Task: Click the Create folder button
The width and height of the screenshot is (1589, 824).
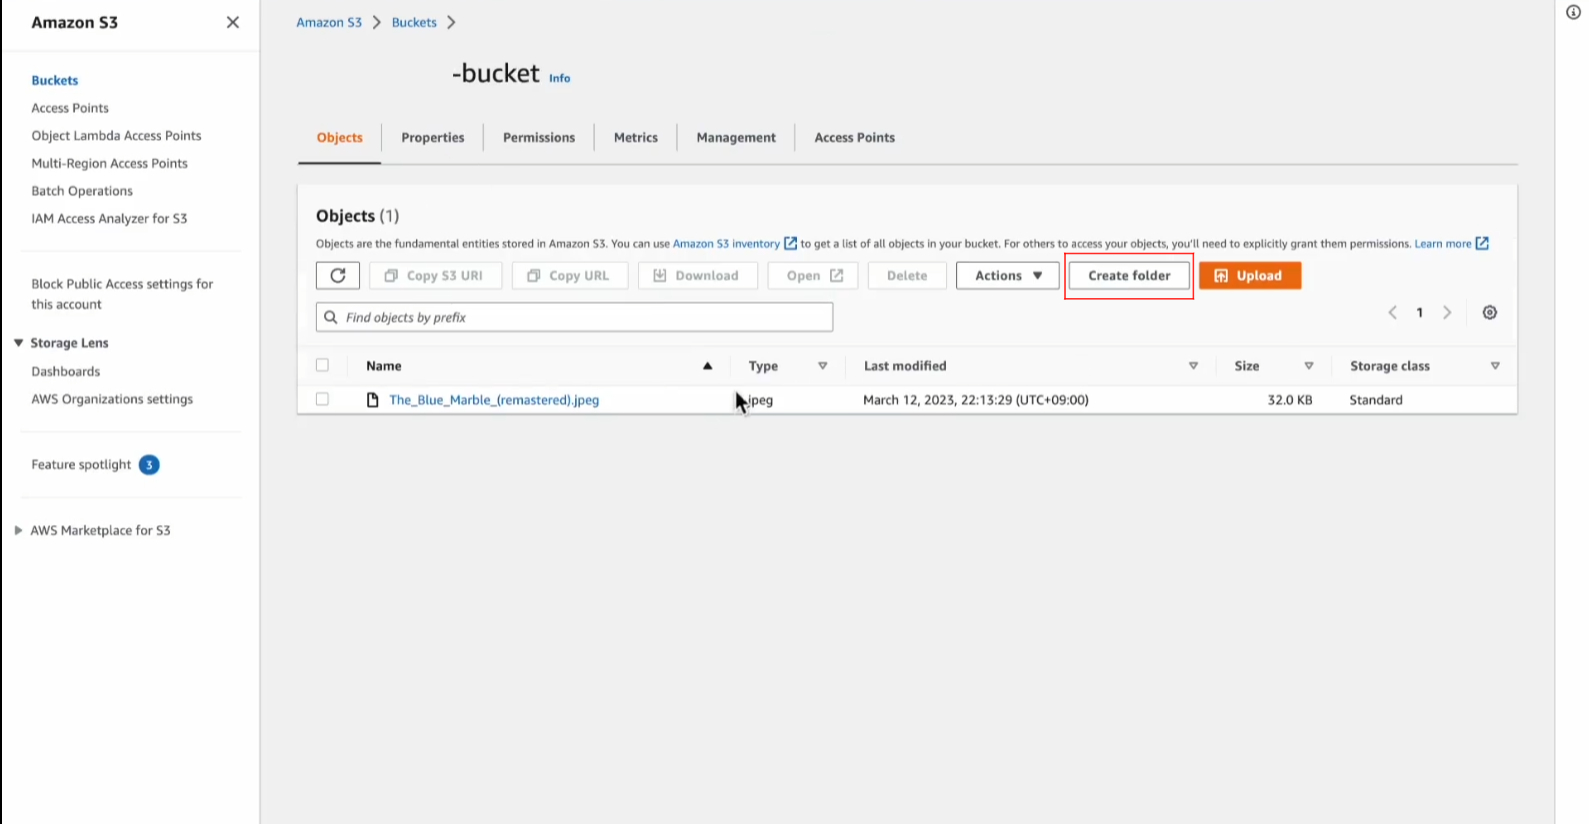Action: click(1129, 275)
